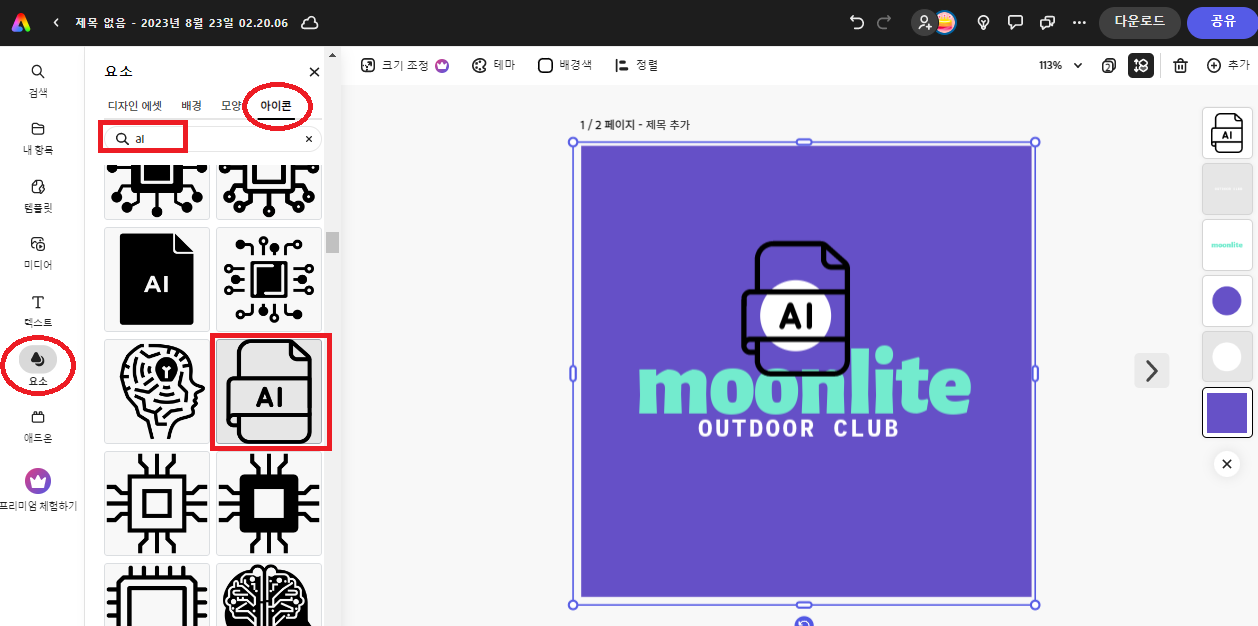Screen dimensions: 1258x626
Task: Clear the search field text
Action: click(x=309, y=139)
